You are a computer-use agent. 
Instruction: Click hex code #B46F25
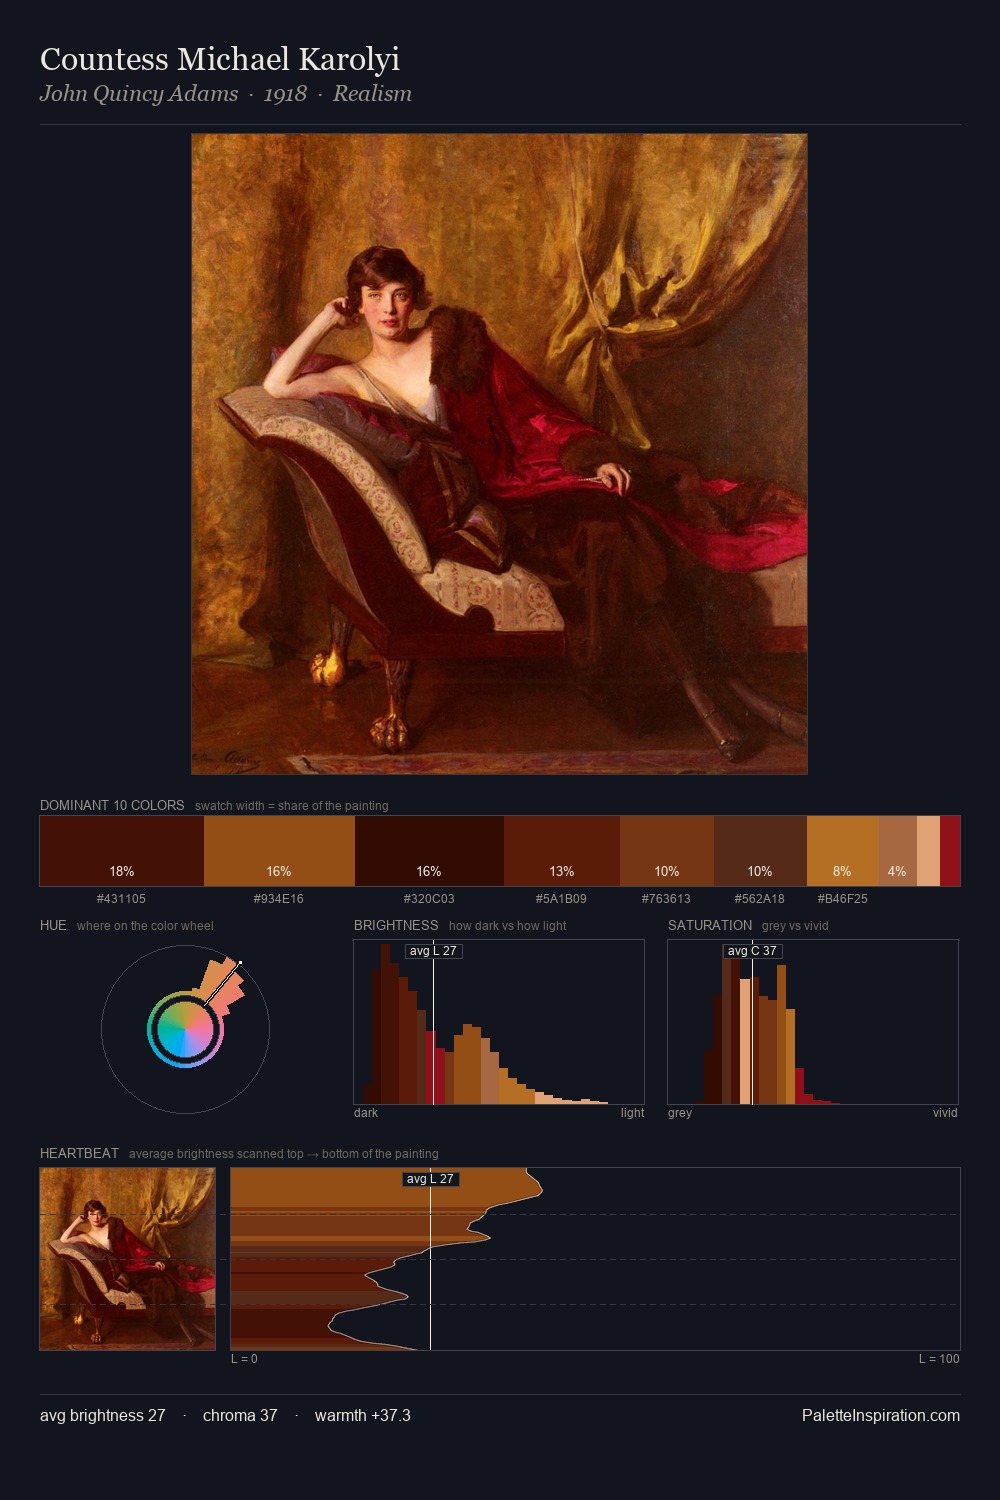coord(842,899)
